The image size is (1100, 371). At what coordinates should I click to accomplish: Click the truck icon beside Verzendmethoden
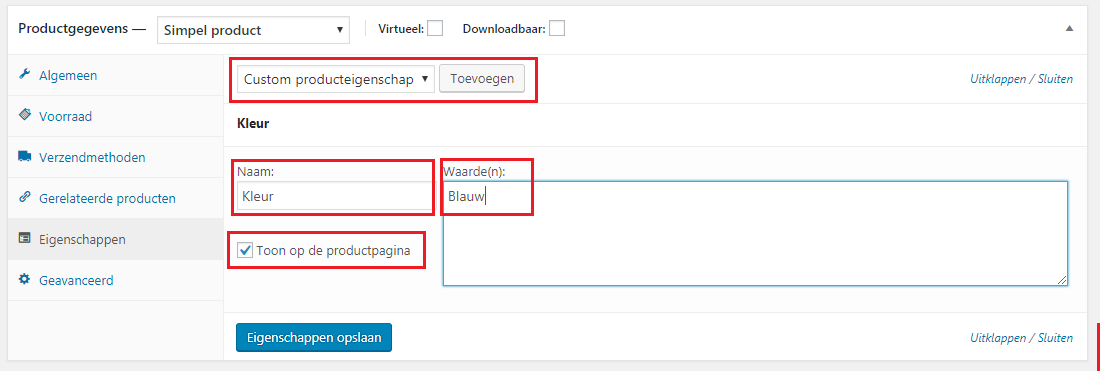pyautogui.click(x=25, y=156)
